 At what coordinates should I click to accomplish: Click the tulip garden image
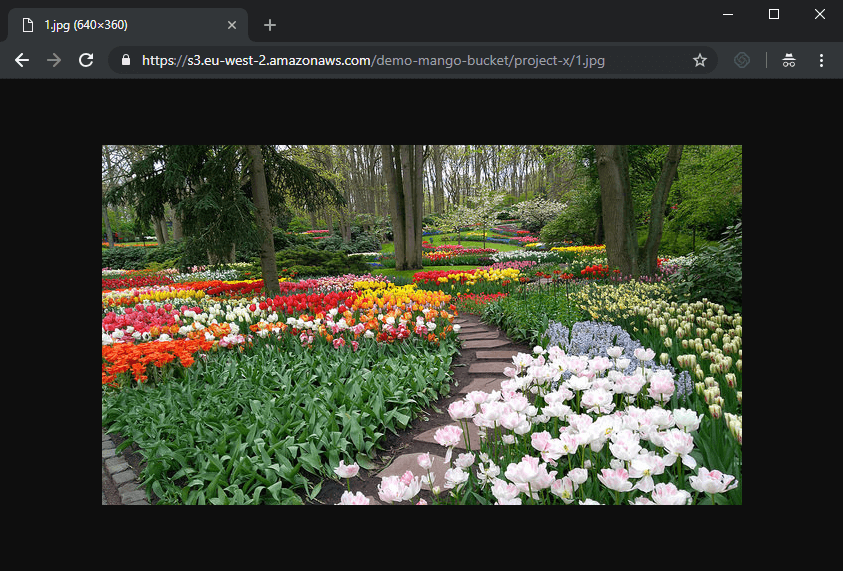pyautogui.click(x=421, y=324)
